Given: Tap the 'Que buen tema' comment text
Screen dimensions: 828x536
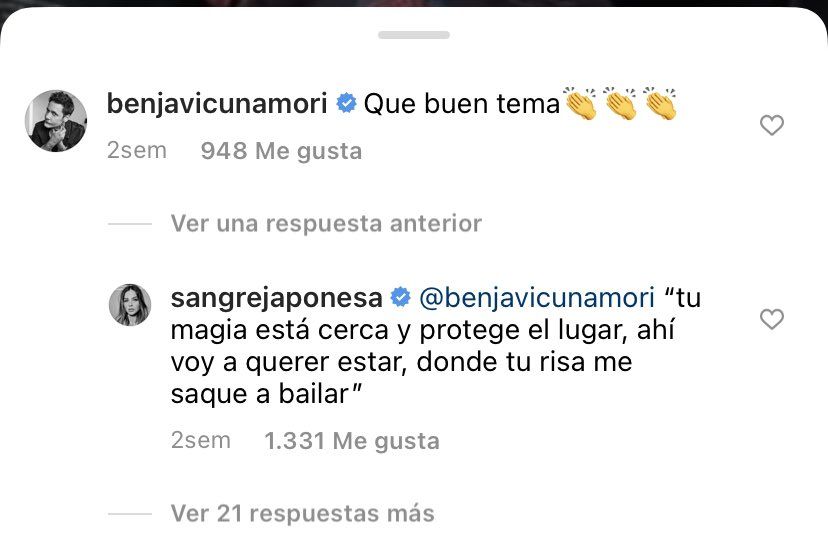Looking at the screenshot, I should coord(462,104).
